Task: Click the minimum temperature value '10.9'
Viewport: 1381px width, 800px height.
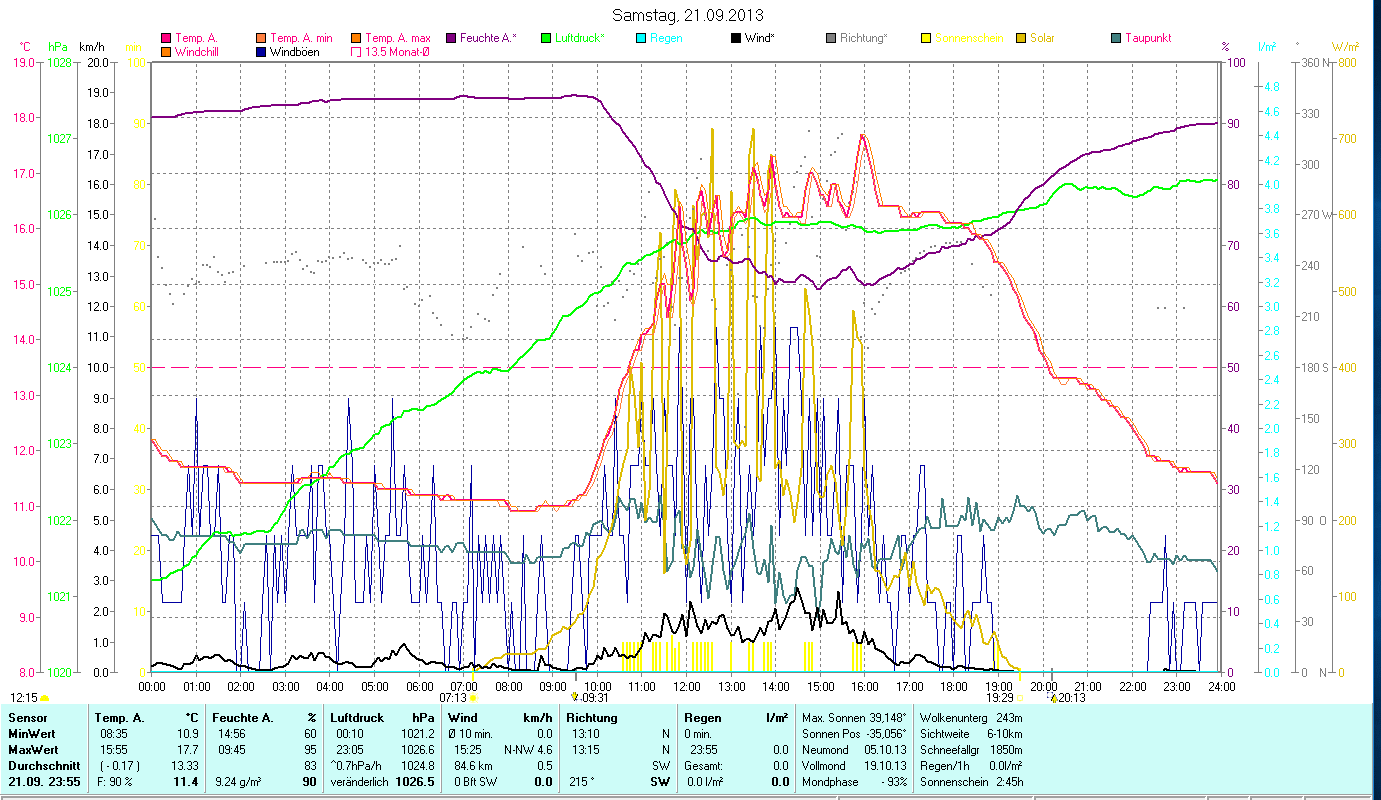Action: [188, 733]
